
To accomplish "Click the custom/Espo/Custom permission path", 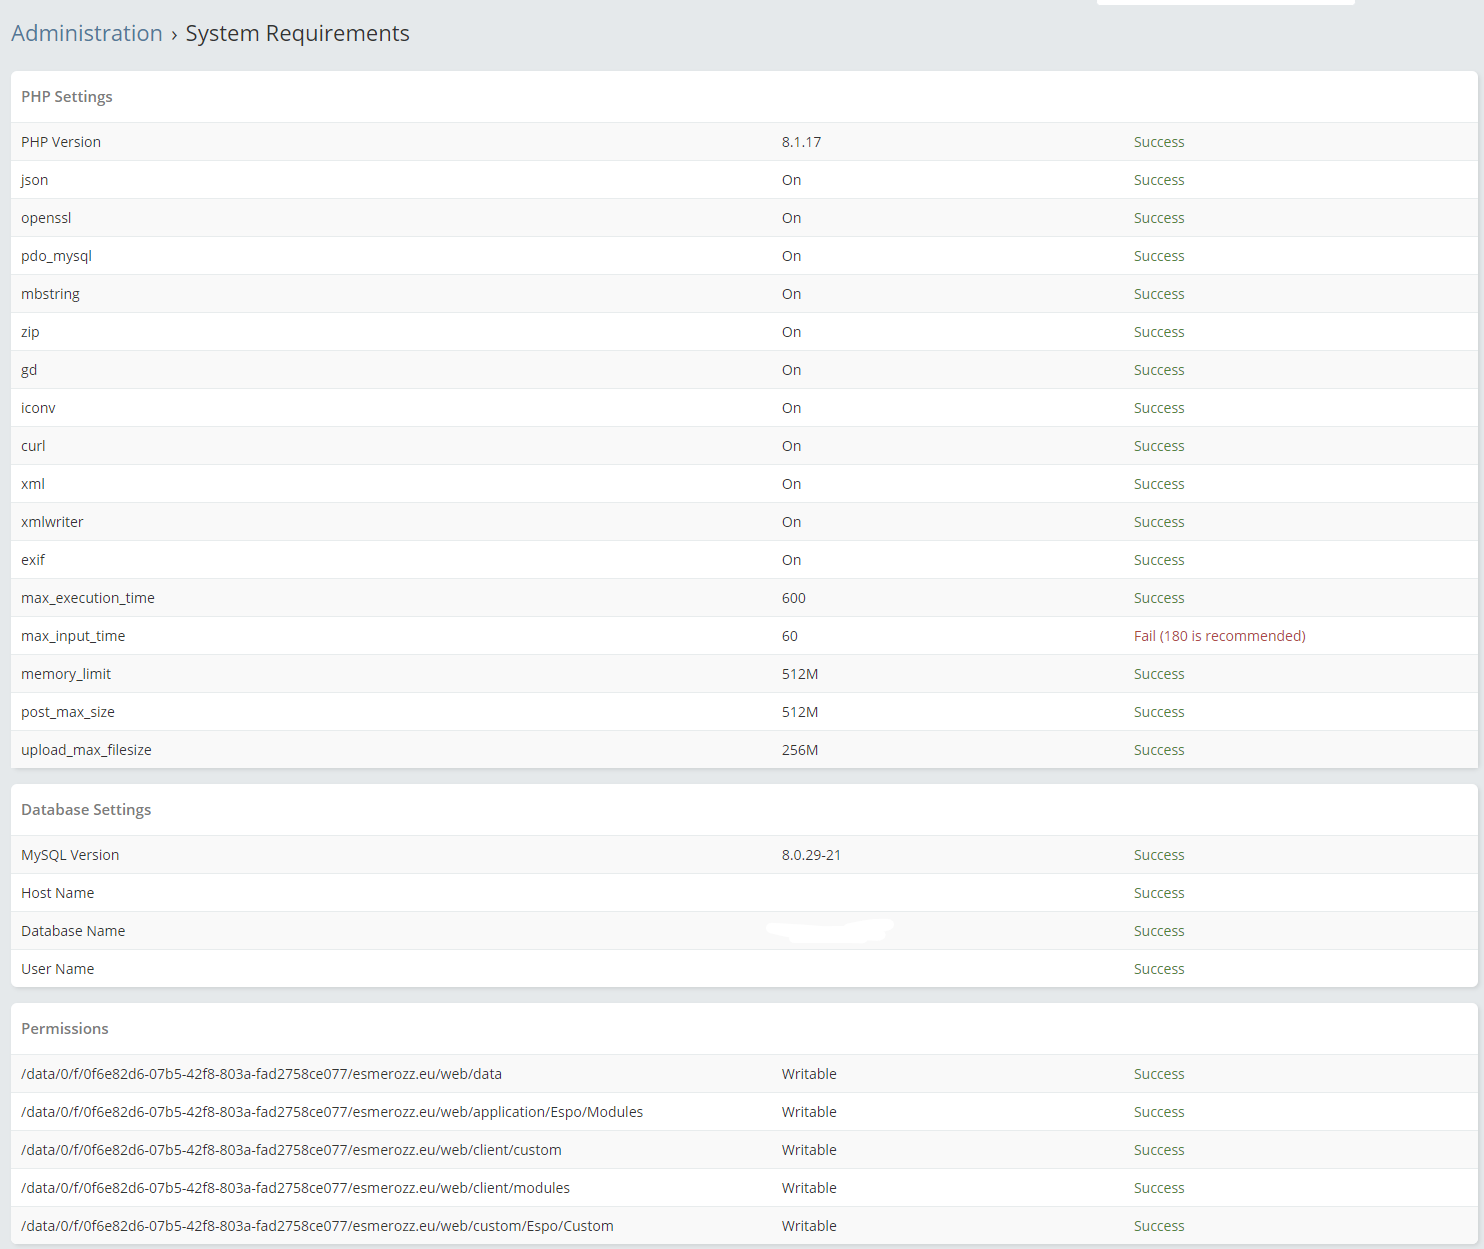I will click(317, 1226).
